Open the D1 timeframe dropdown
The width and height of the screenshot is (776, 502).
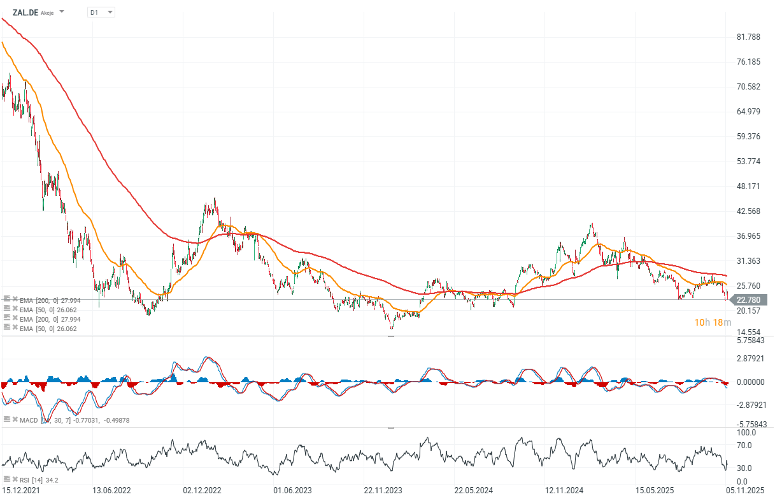pos(100,13)
